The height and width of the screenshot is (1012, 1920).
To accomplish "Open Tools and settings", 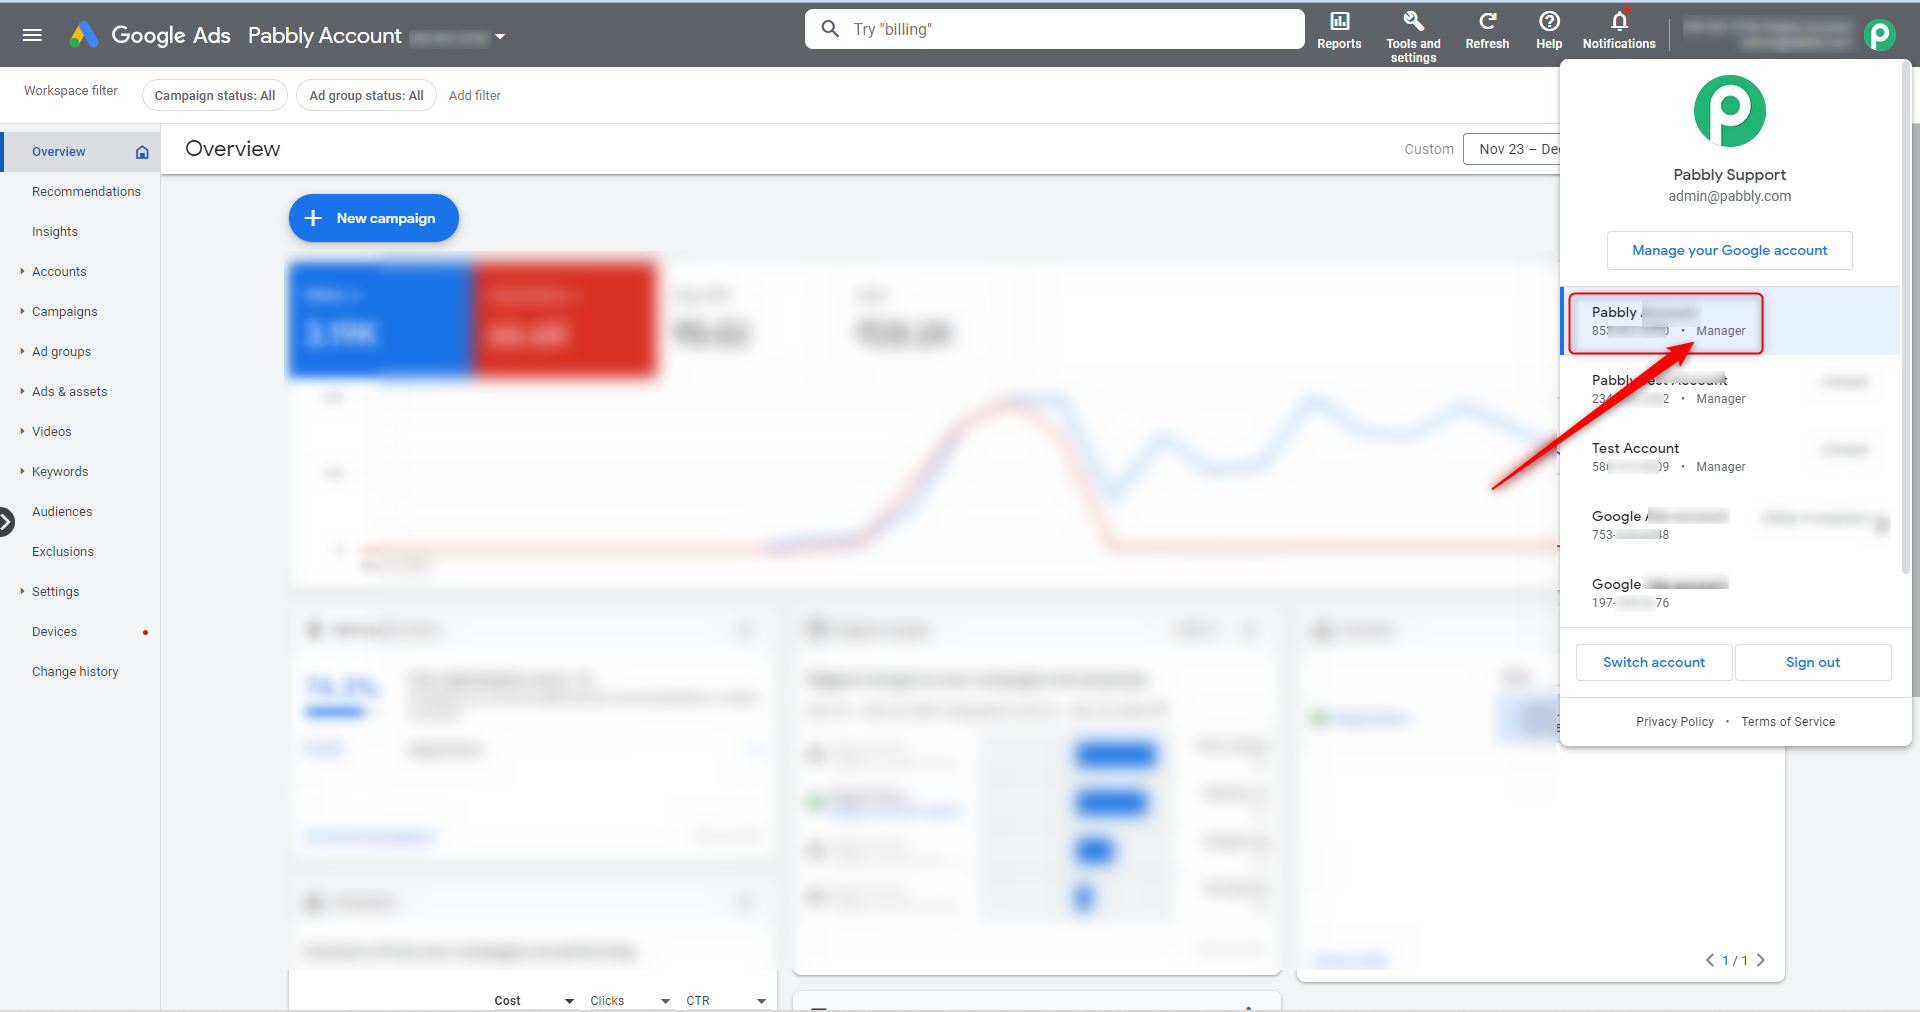I will point(1413,36).
